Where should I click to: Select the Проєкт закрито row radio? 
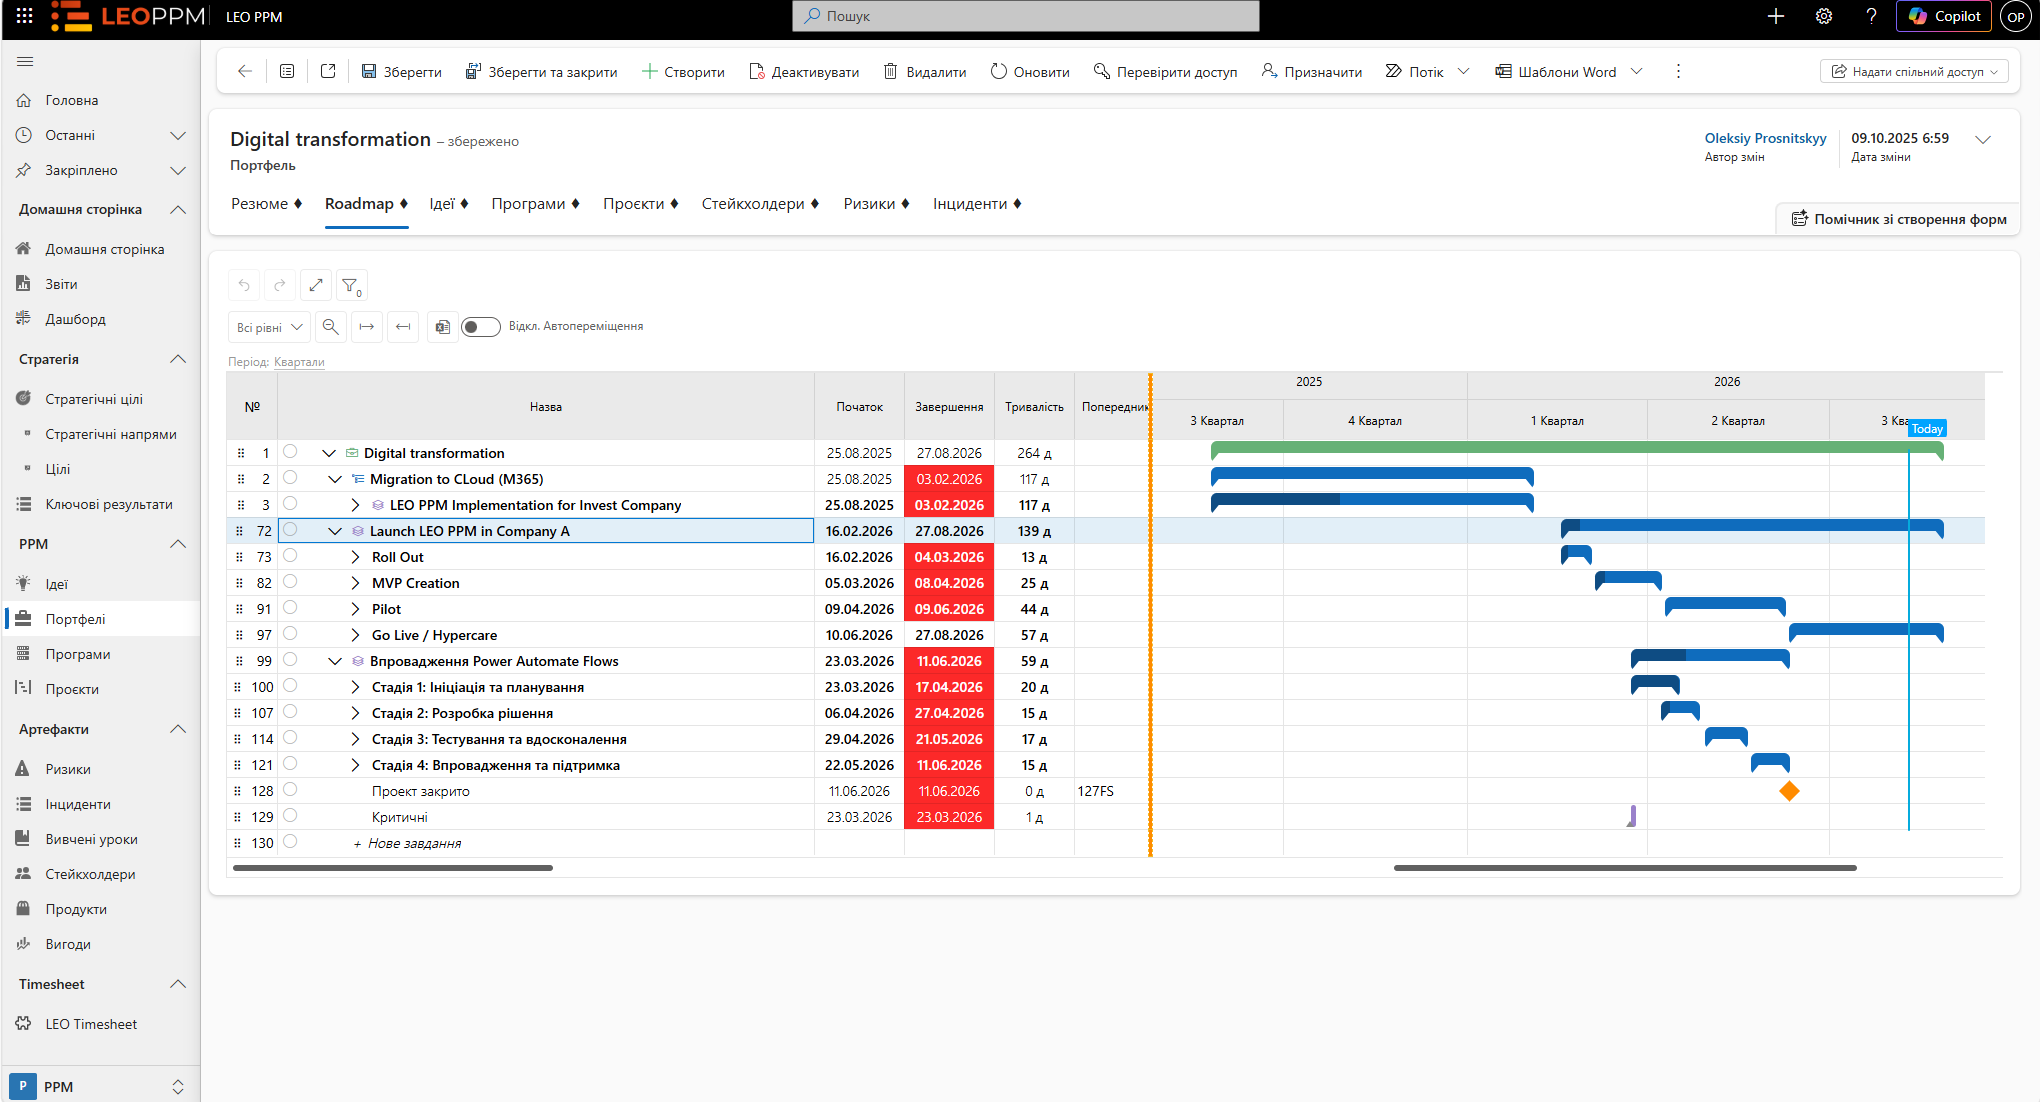[290, 790]
